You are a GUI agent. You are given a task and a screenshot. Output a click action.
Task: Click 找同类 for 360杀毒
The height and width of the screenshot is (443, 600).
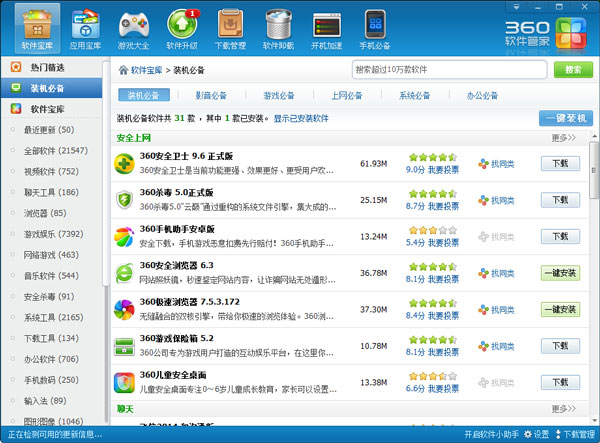tap(496, 200)
